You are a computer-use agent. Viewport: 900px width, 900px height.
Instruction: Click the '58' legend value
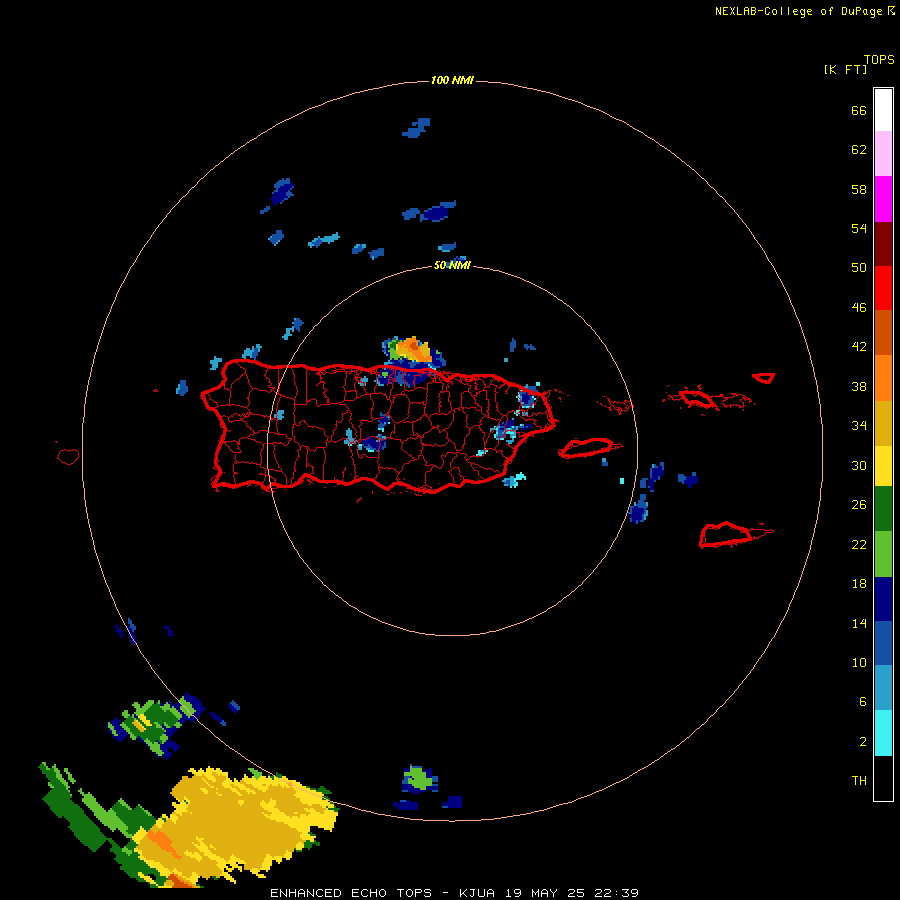[859, 189]
